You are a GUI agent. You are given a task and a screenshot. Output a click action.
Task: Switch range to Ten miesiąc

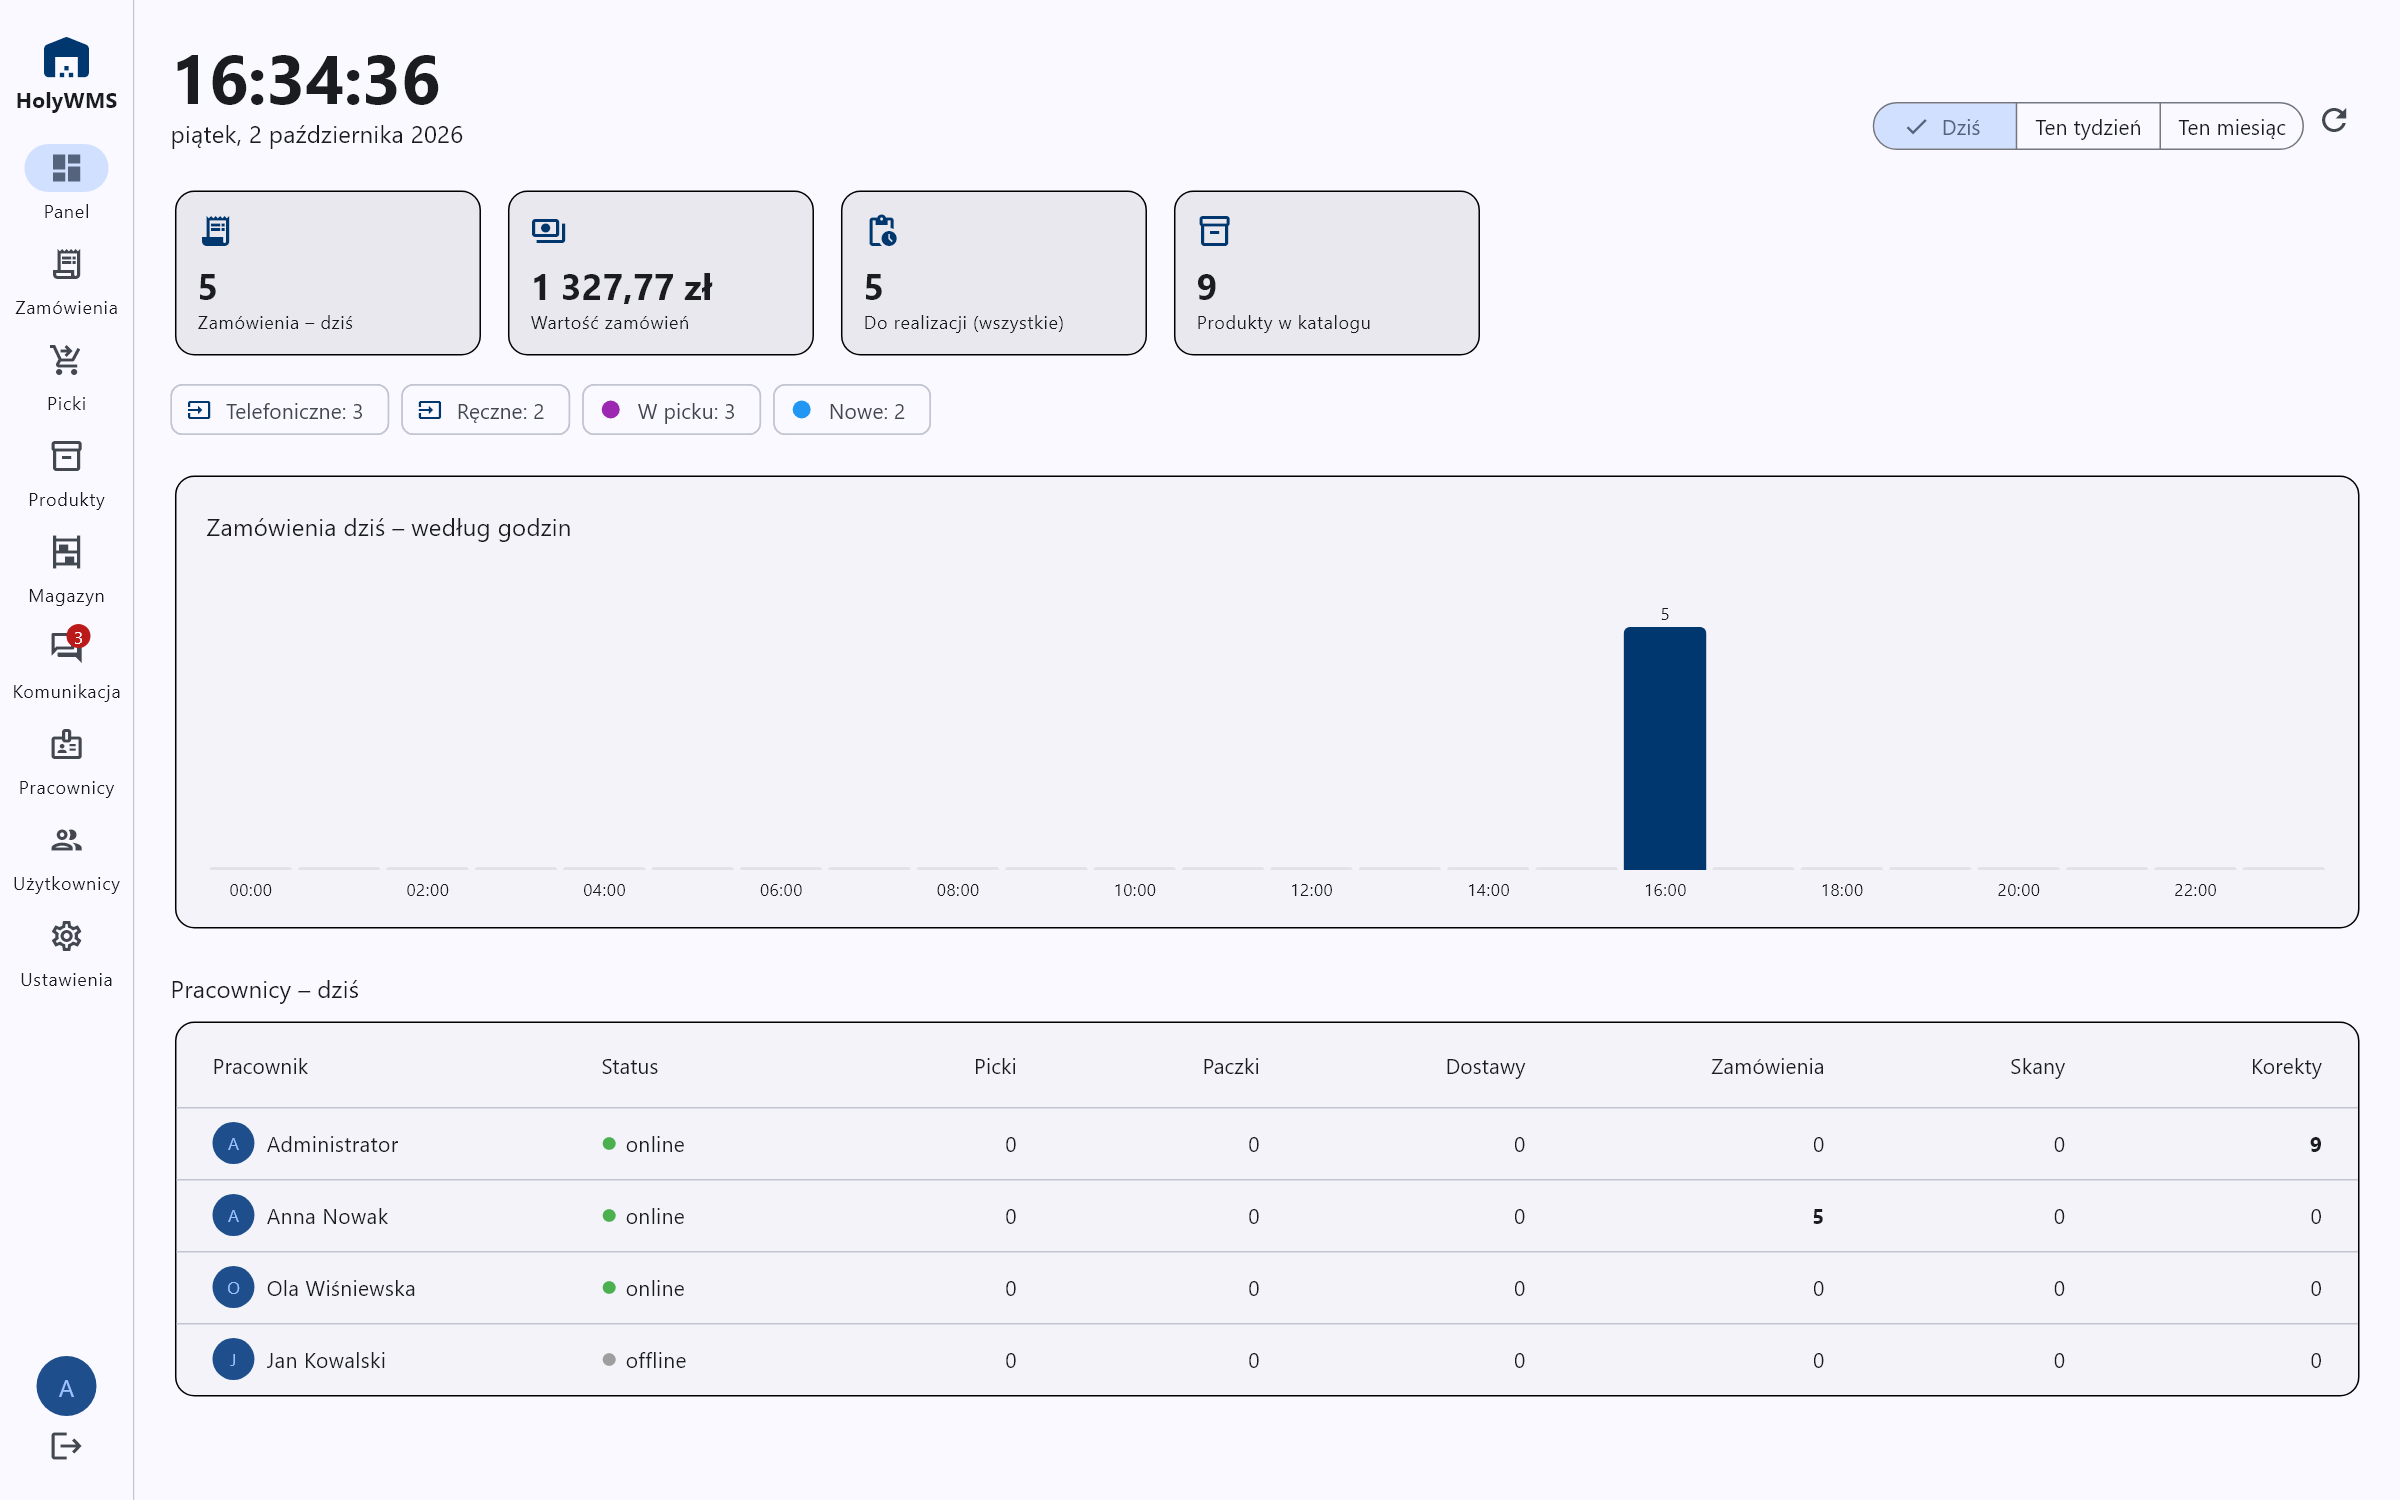coord(2231,127)
